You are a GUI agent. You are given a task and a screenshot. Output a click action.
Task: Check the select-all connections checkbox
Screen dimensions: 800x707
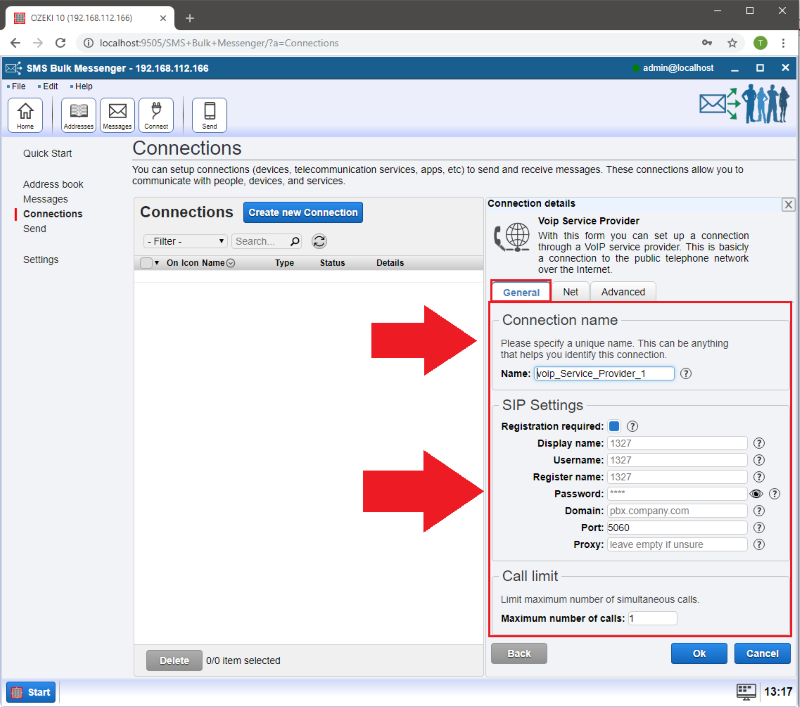pyautogui.click(x=146, y=263)
